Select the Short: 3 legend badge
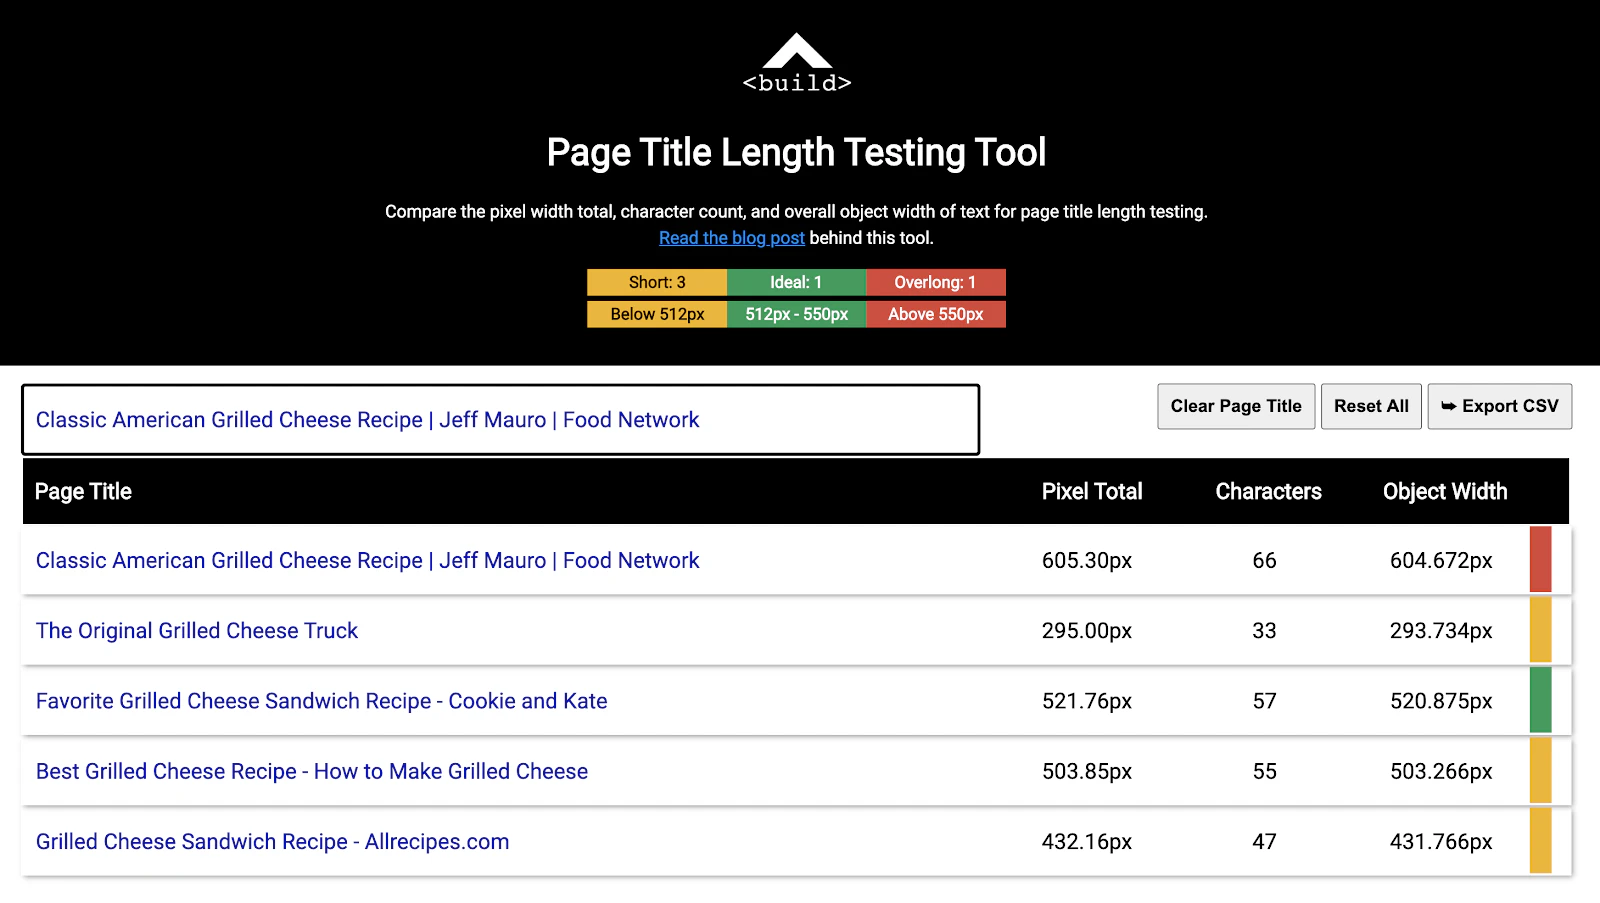The height and width of the screenshot is (903, 1600). tap(657, 282)
